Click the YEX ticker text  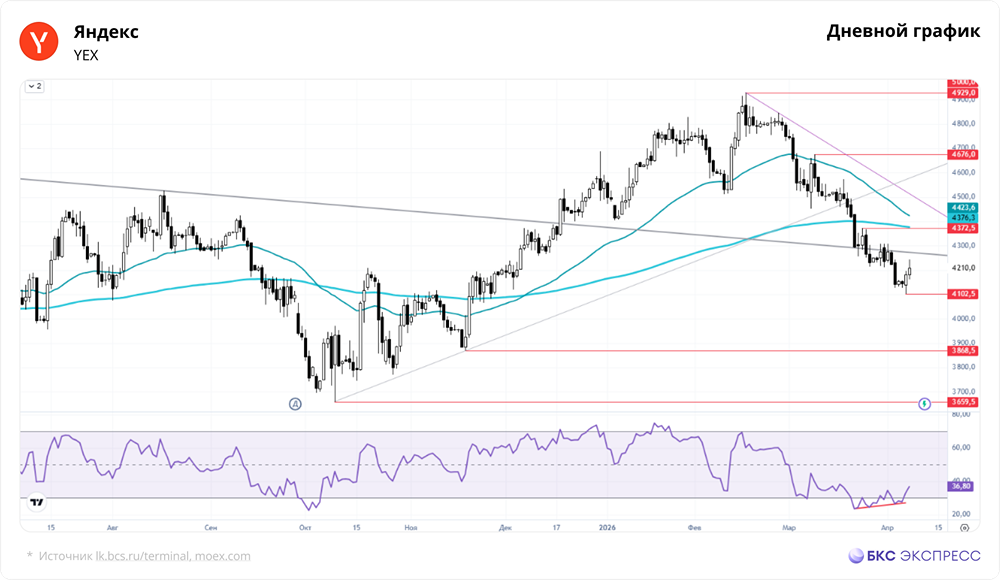[x=86, y=56]
